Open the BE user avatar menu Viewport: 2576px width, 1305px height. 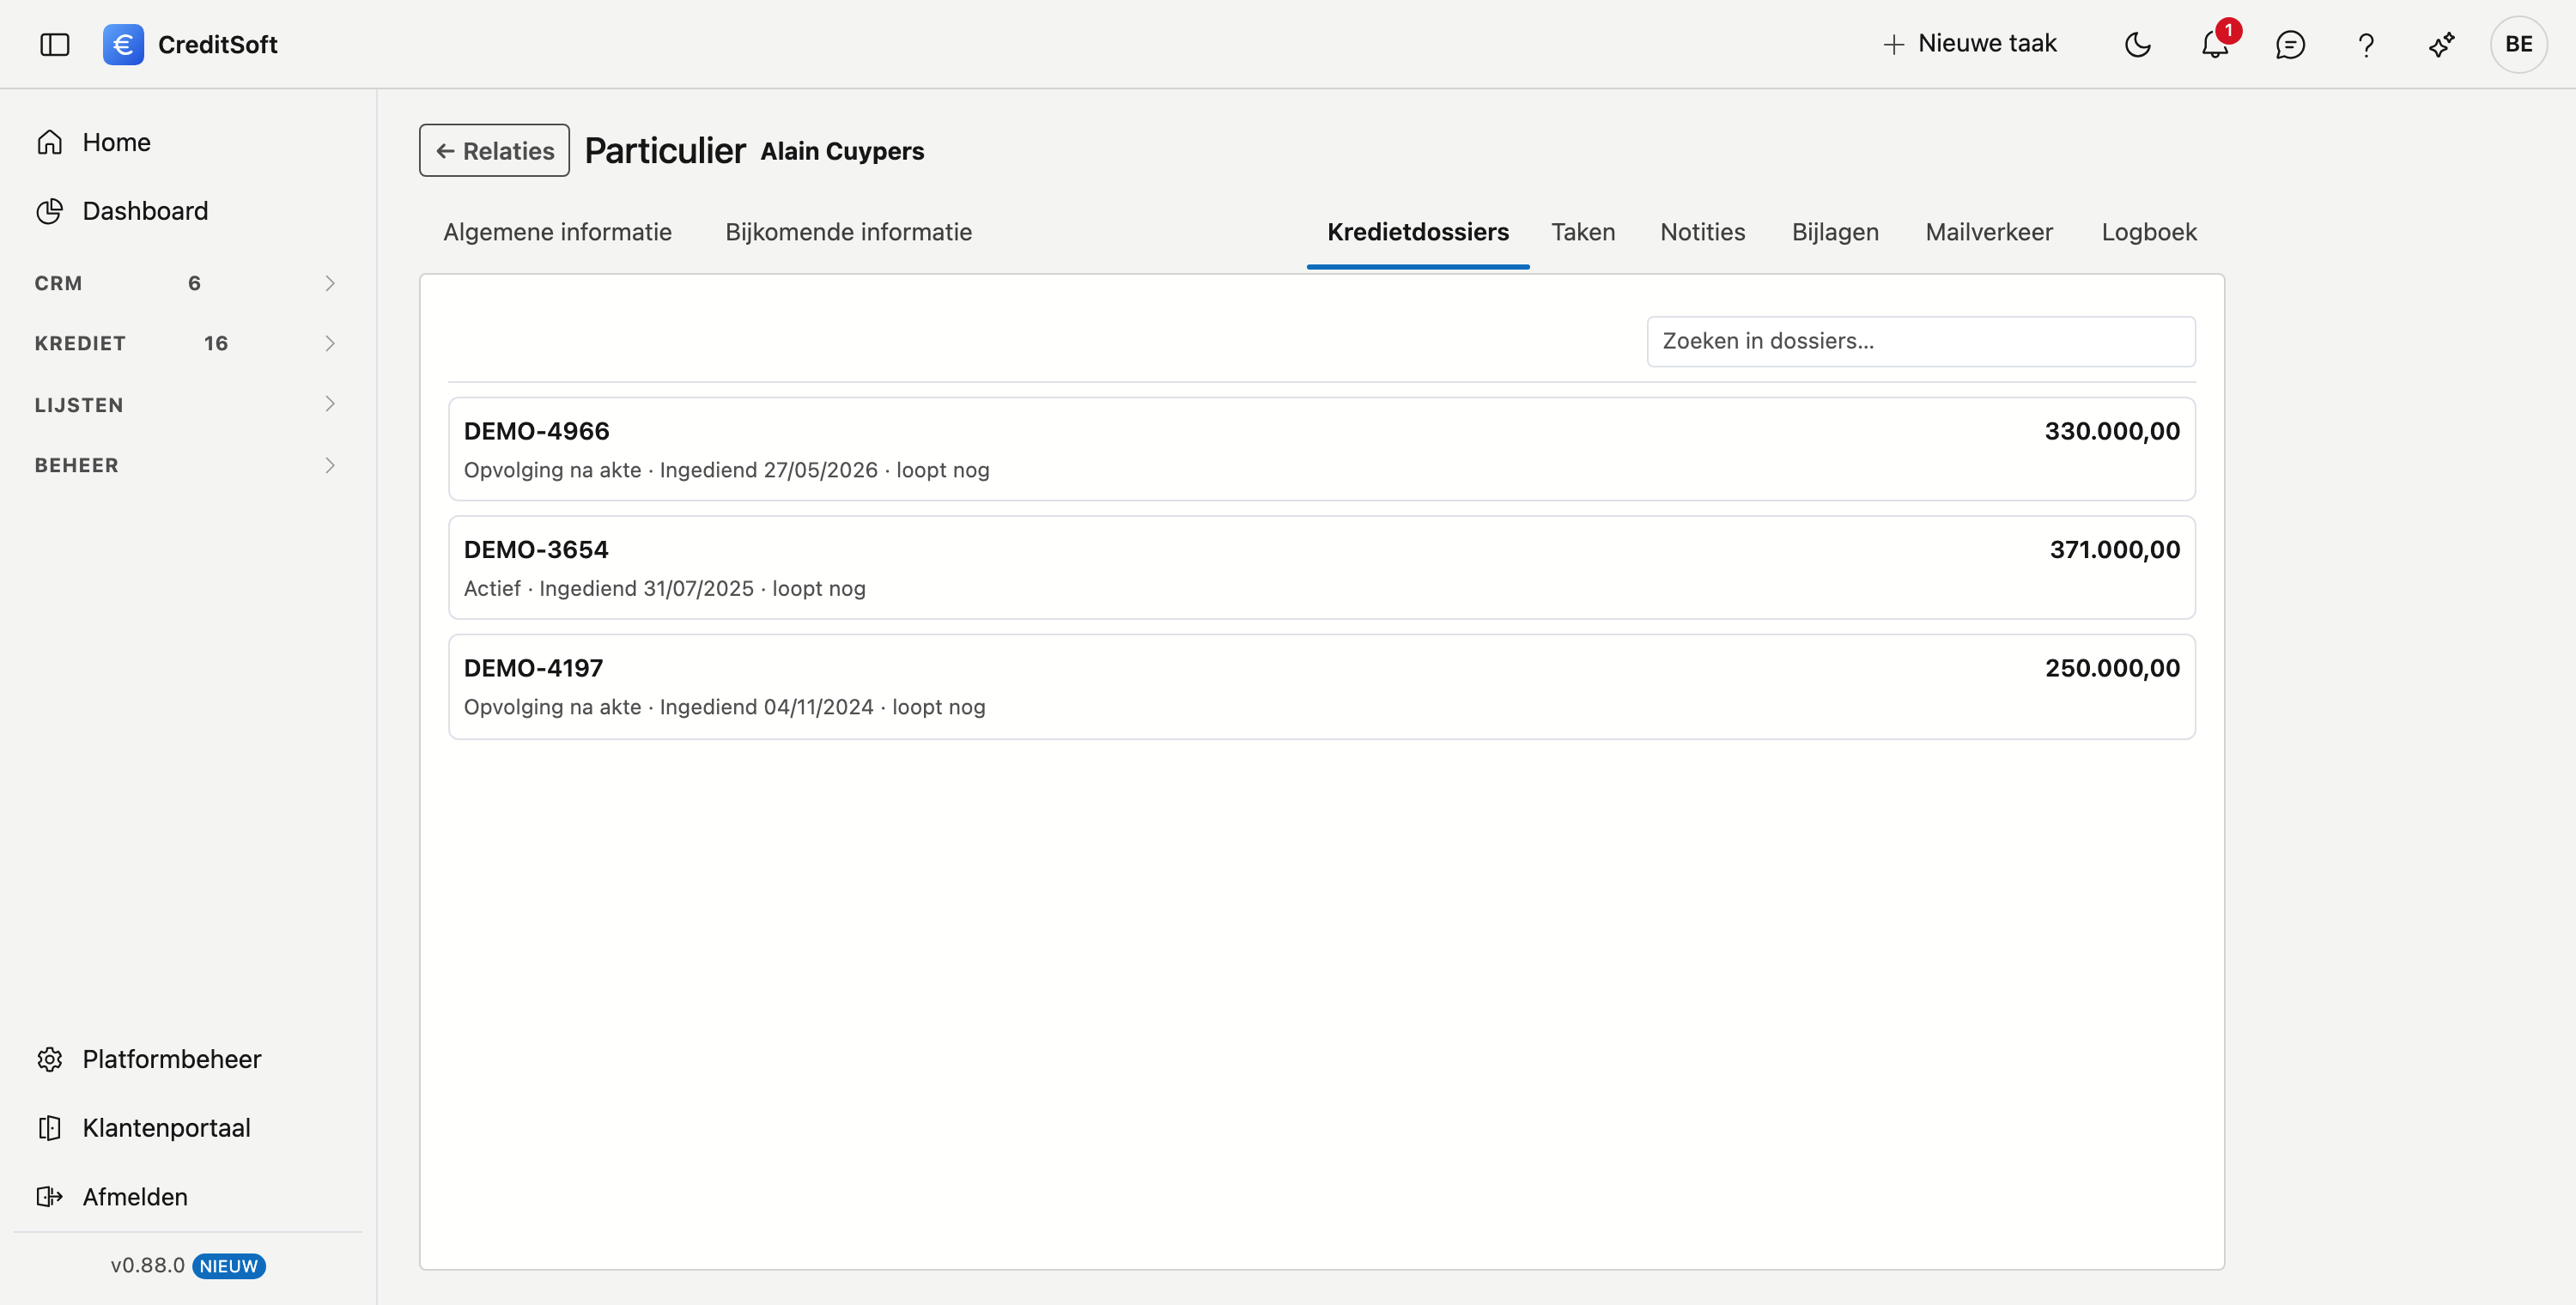[x=2518, y=44]
